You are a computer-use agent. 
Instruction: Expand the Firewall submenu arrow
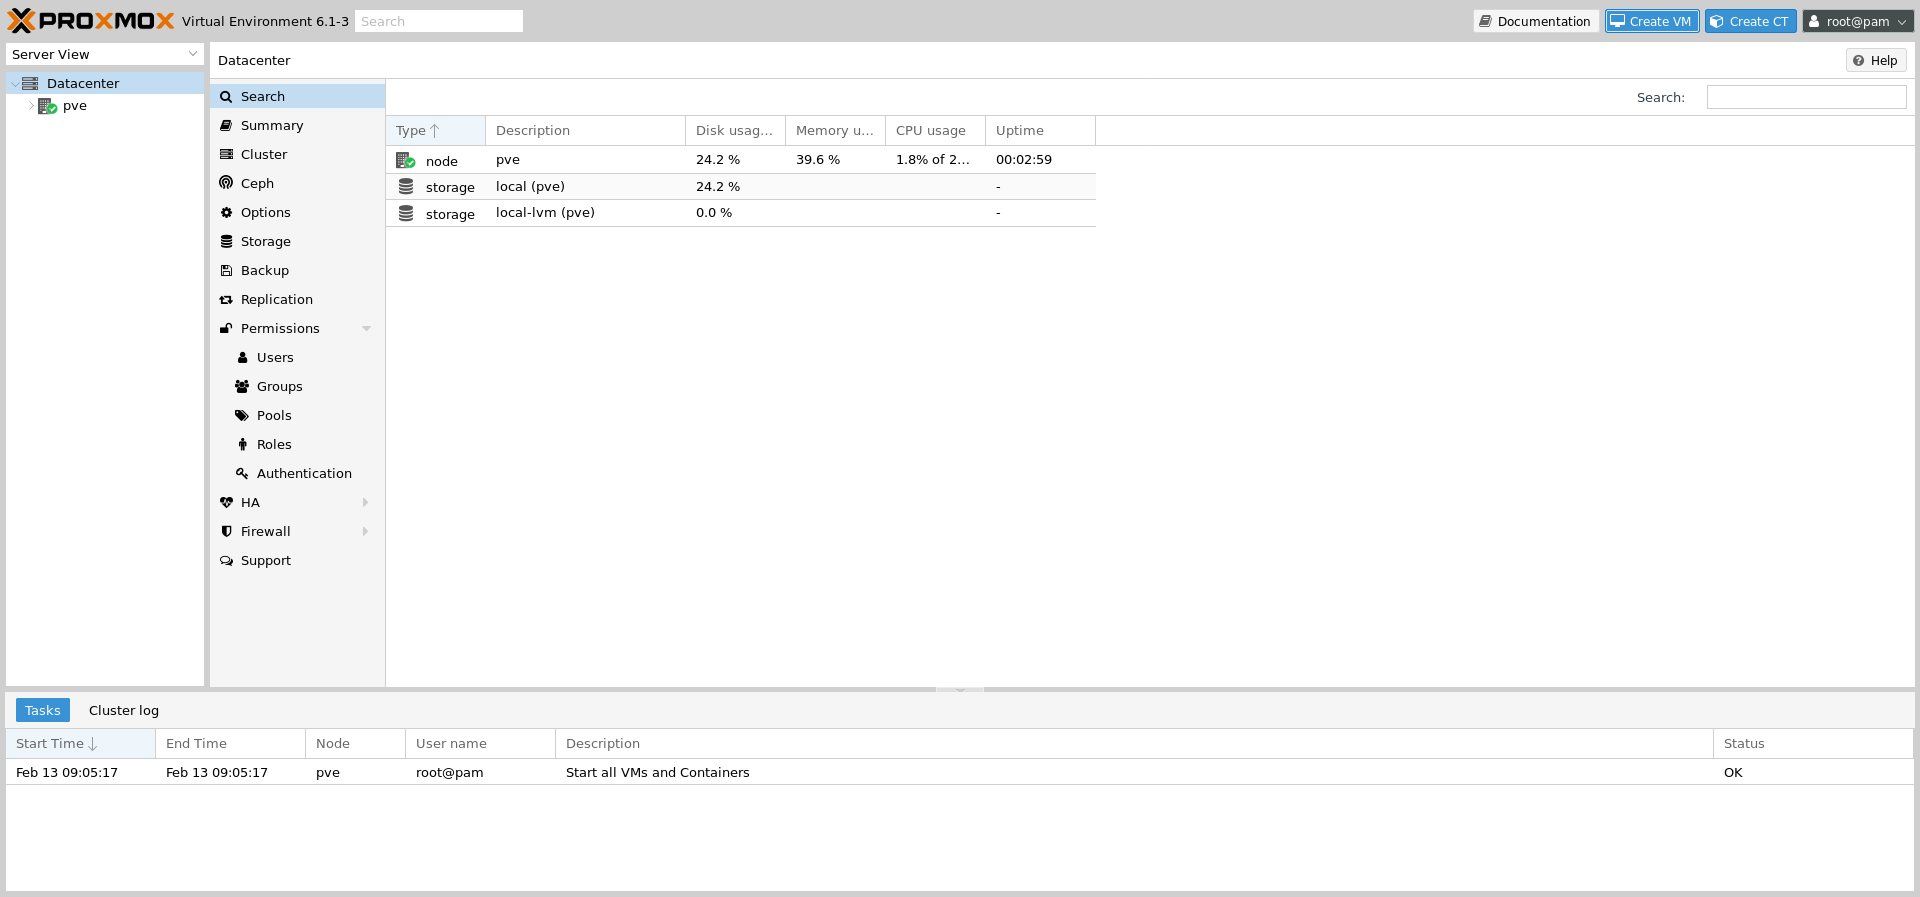click(366, 532)
